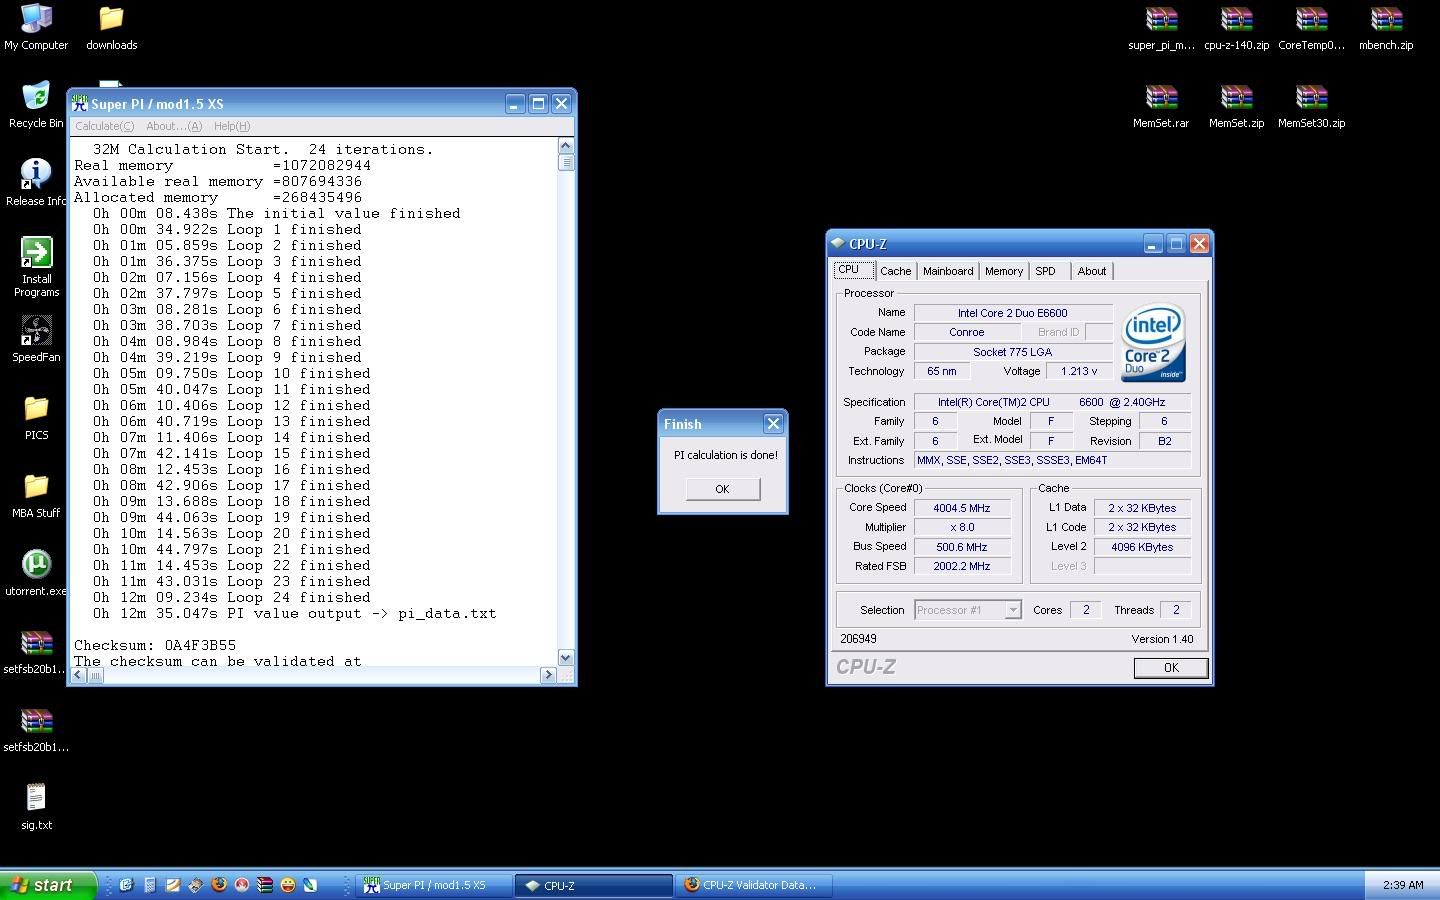Switch to CPU-Z Validator Firefox taskbar button
Image resolution: width=1440 pixels, height=900 pixels.
point(753,885)
